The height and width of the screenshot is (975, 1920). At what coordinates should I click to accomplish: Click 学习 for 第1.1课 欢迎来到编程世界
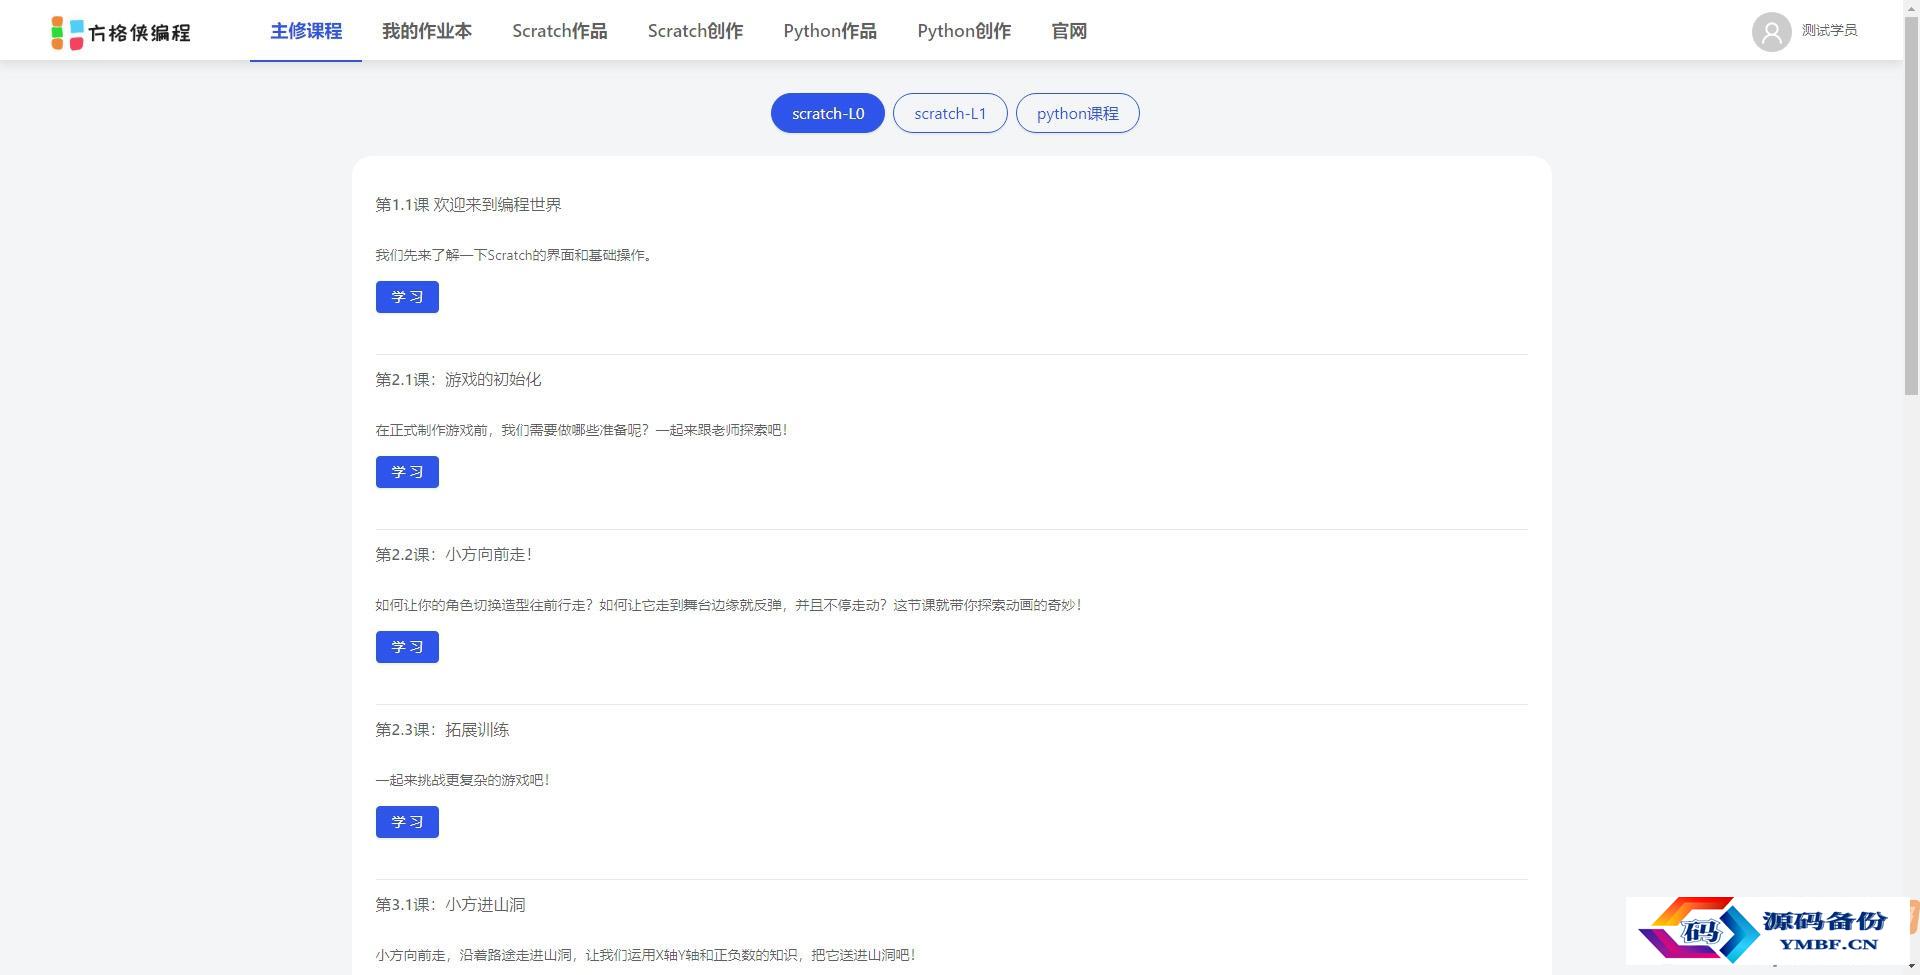point(407,297)
